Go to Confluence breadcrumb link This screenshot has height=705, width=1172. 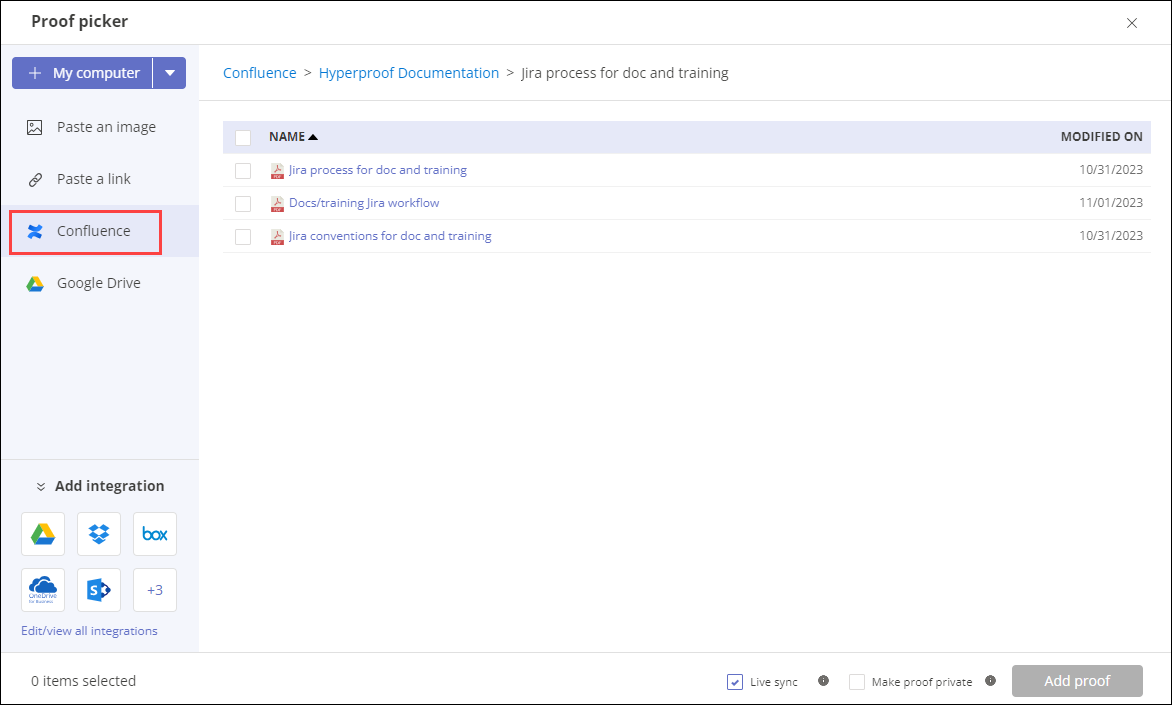pos(259,73)
